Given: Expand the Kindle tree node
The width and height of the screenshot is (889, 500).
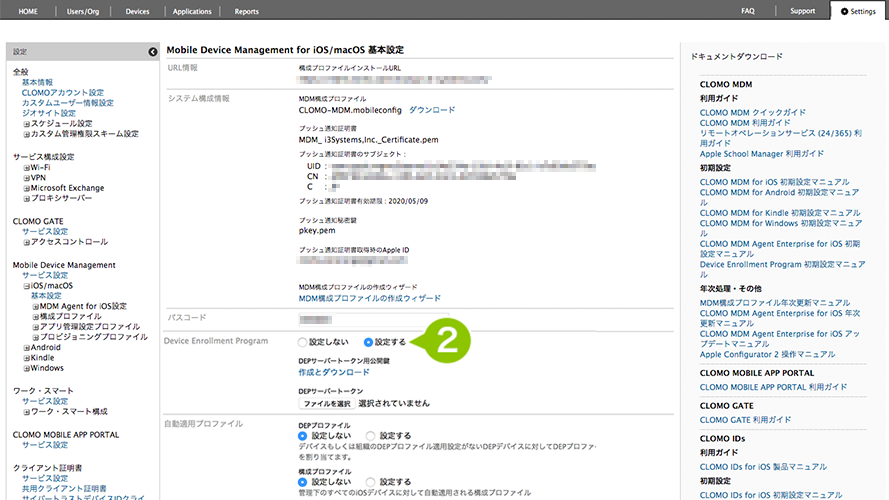Looking at the screenshot, I should tap(26, 358).
